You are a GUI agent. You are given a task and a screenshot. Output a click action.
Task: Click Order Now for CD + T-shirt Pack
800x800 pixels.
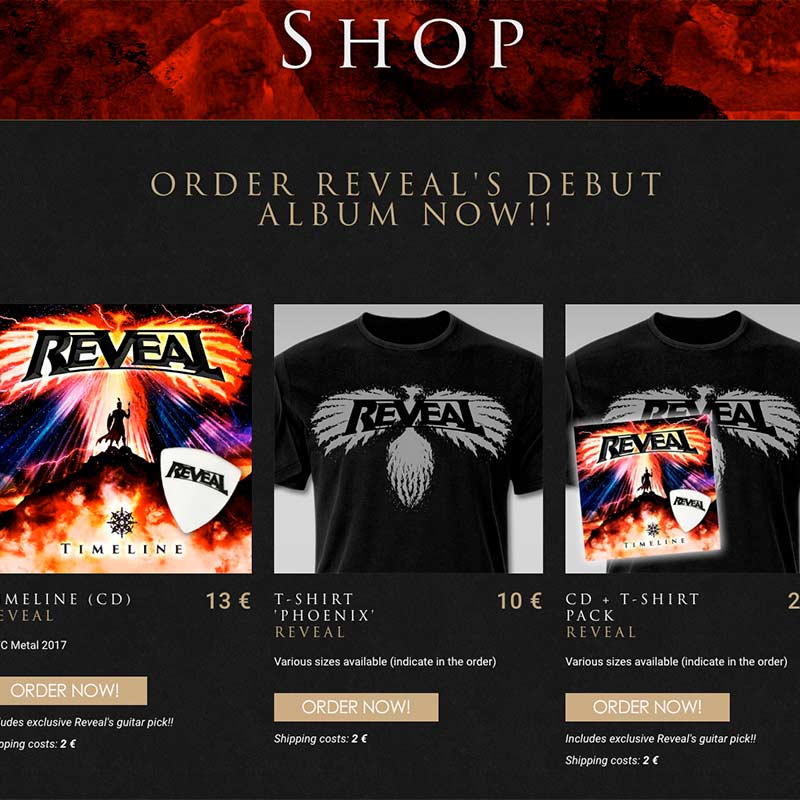coord(647,707)
